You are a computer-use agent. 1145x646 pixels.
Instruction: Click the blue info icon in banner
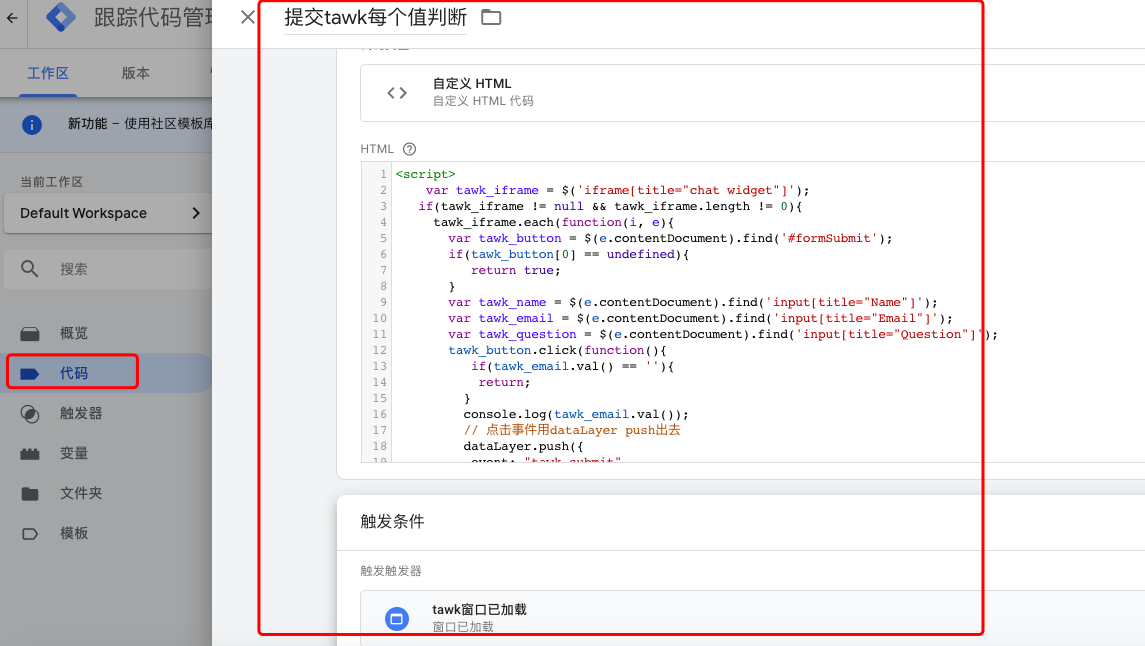32,124
